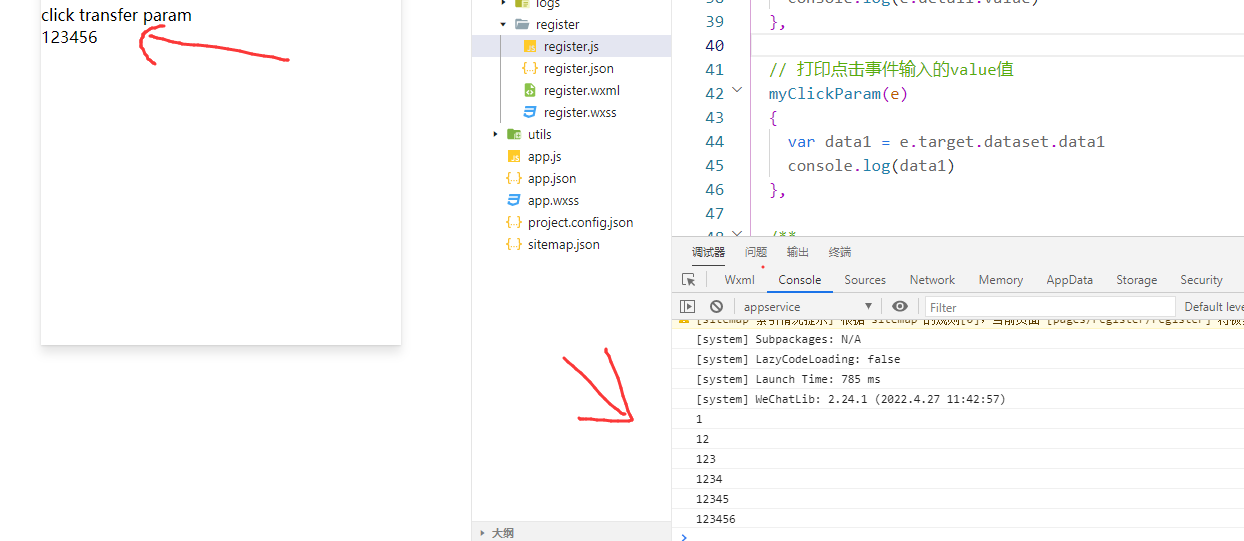Toggle the console sidebar panel icon
Image resolution: width=1244 pixels, height=541 pixels.
pyautogui.click(x=688, y=307)
